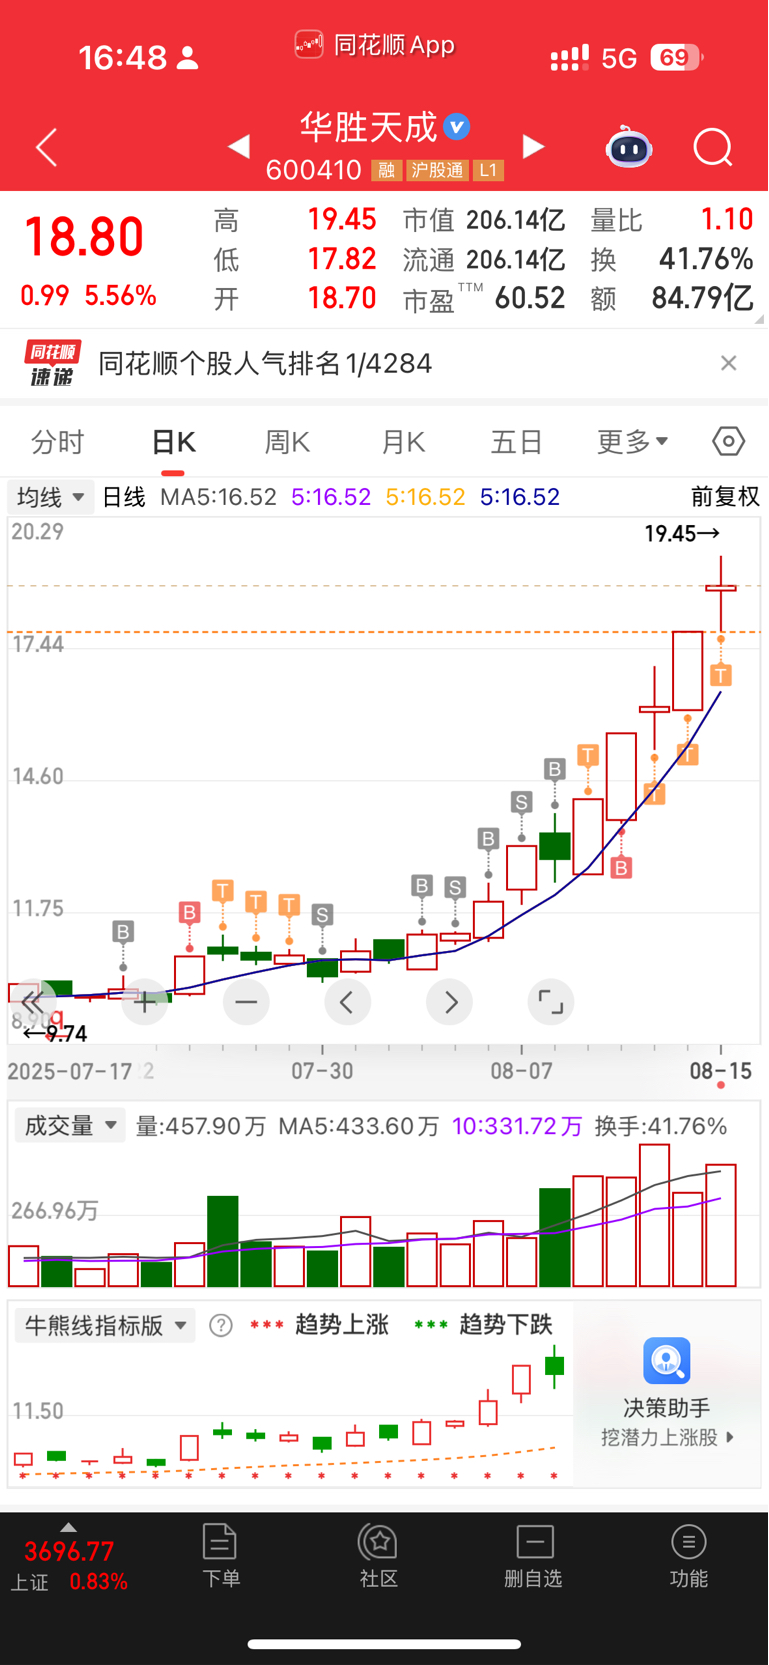Expand the Shanghai index ticker arrow
The height and width of the screenshot is (1665, 769).
click(68, 1527)
